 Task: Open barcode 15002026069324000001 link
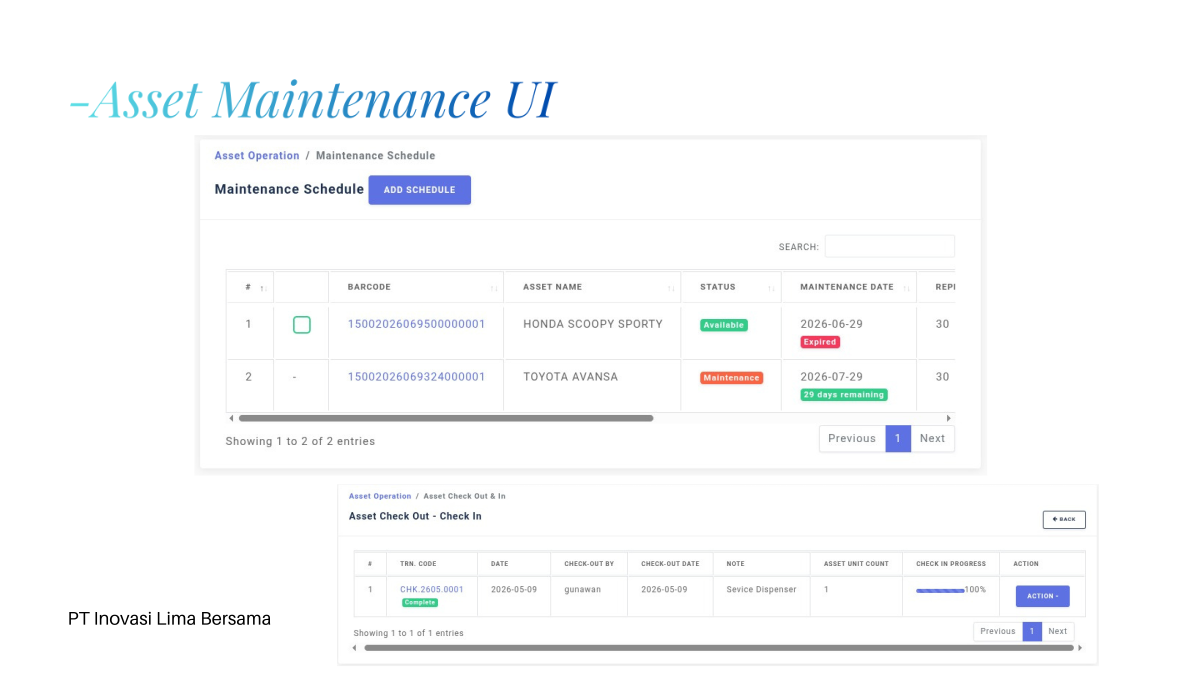pos(416,377)
